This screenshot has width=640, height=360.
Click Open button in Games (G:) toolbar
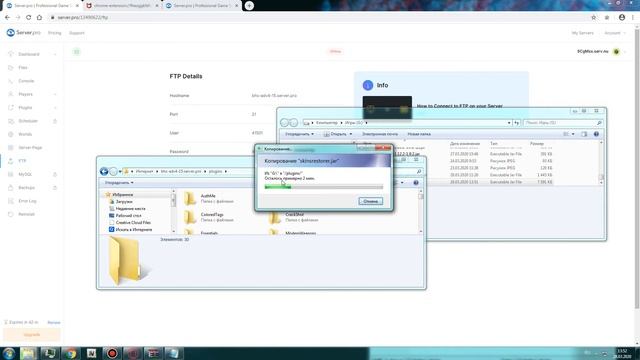338,134
